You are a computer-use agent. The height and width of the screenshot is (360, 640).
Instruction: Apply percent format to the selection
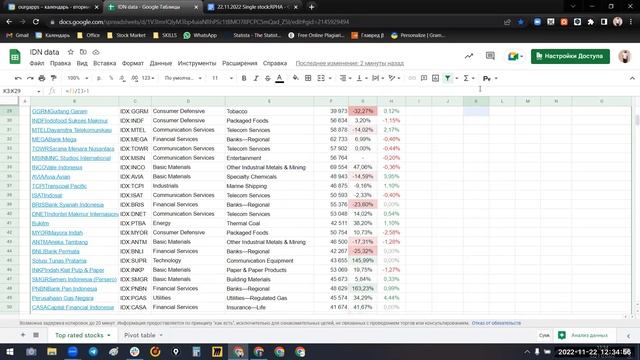point(111,78)
